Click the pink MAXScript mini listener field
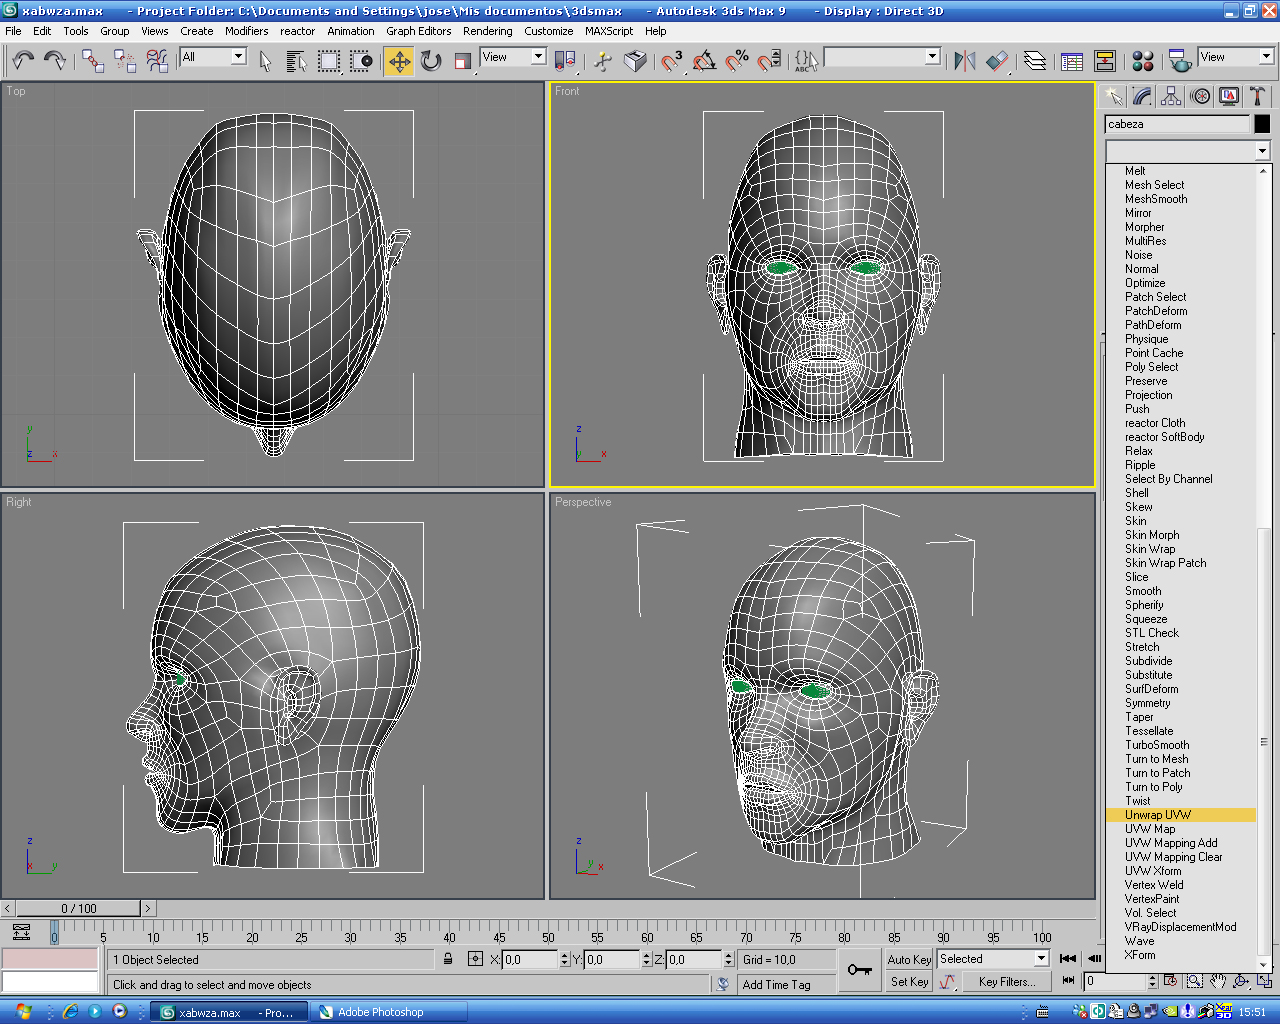 (50, 959)
